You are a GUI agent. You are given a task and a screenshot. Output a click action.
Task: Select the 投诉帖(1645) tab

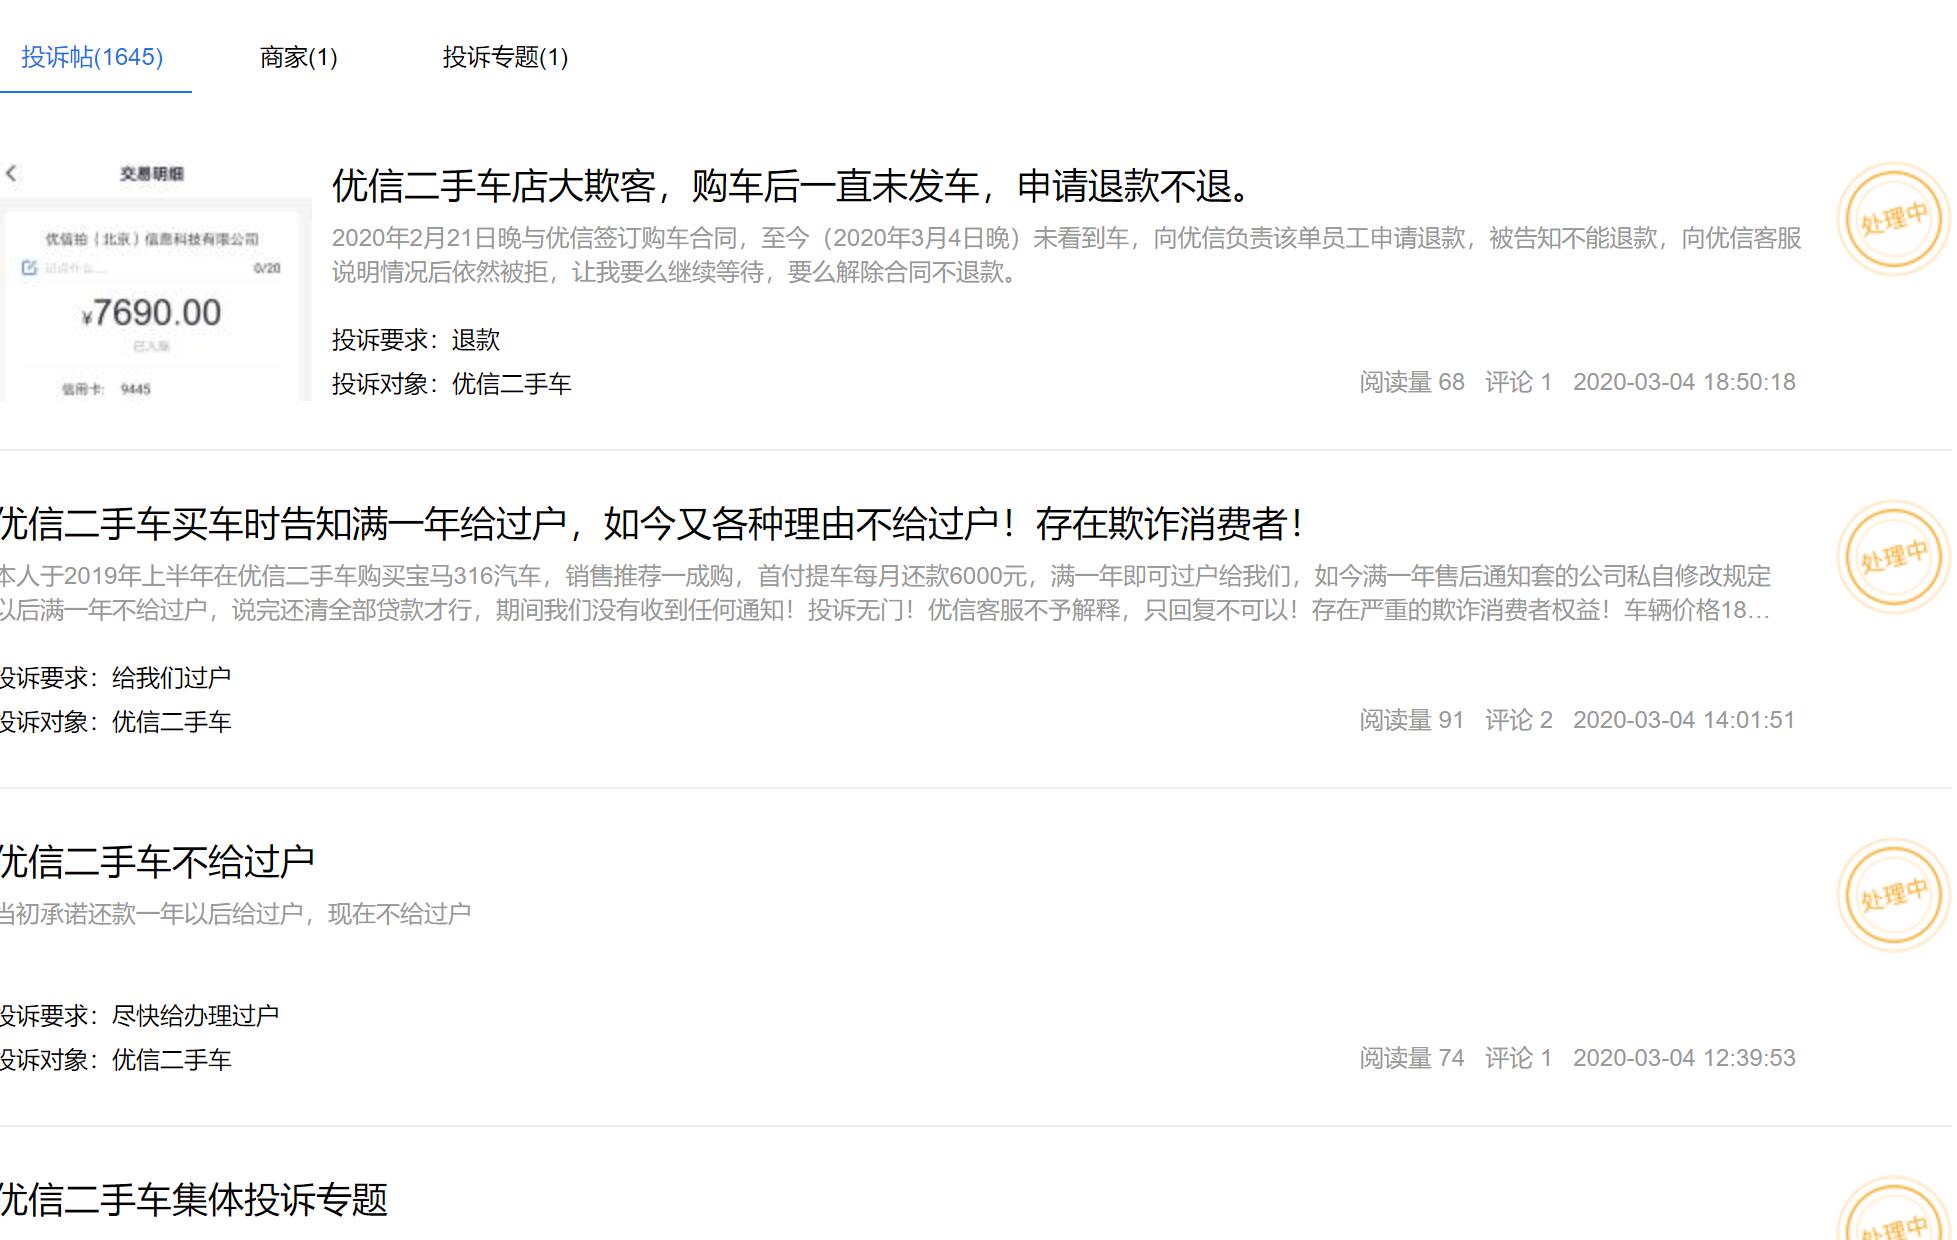[93, 58]
